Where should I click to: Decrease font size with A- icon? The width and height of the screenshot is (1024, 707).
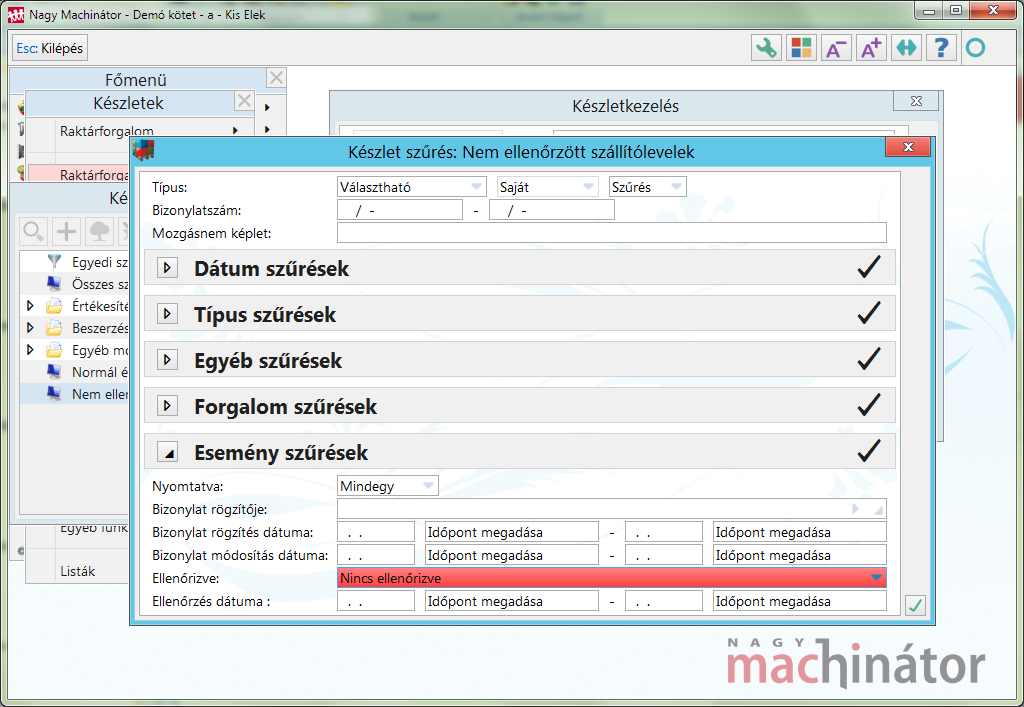(836, 48)
